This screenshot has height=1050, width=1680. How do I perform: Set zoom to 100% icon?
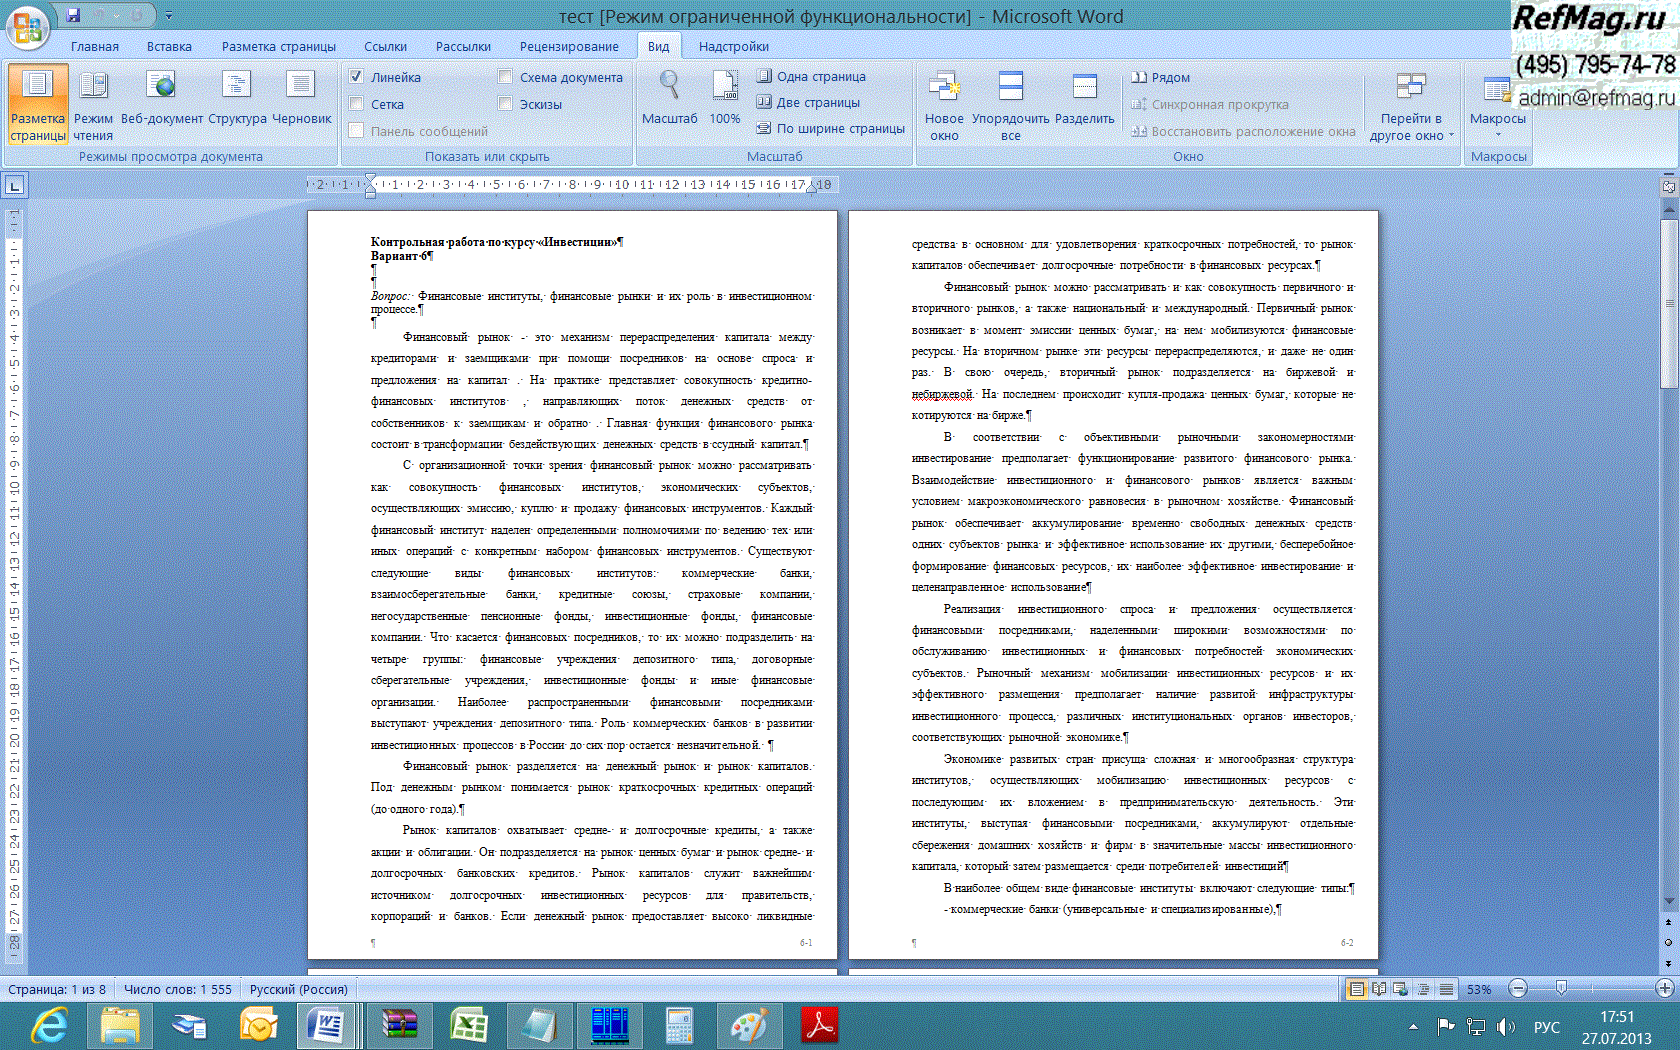725,87
